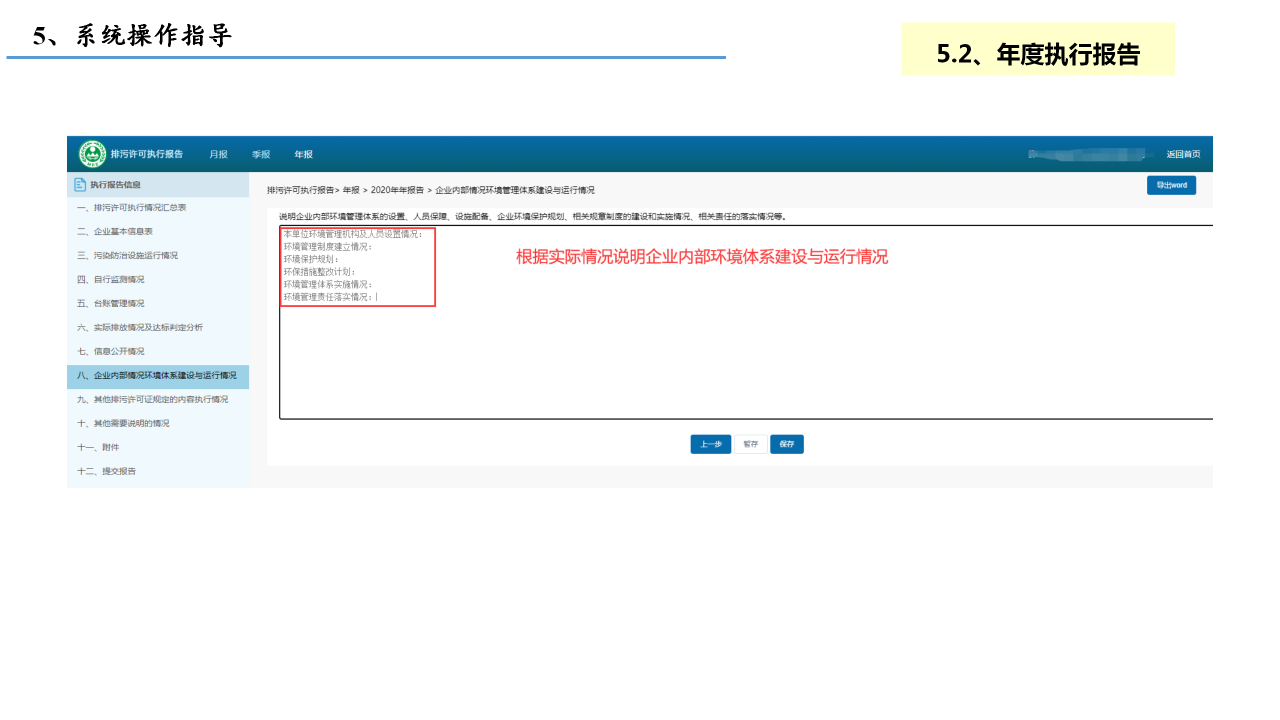
Task: Open 十一、附件 section
Action: (98, 448)
